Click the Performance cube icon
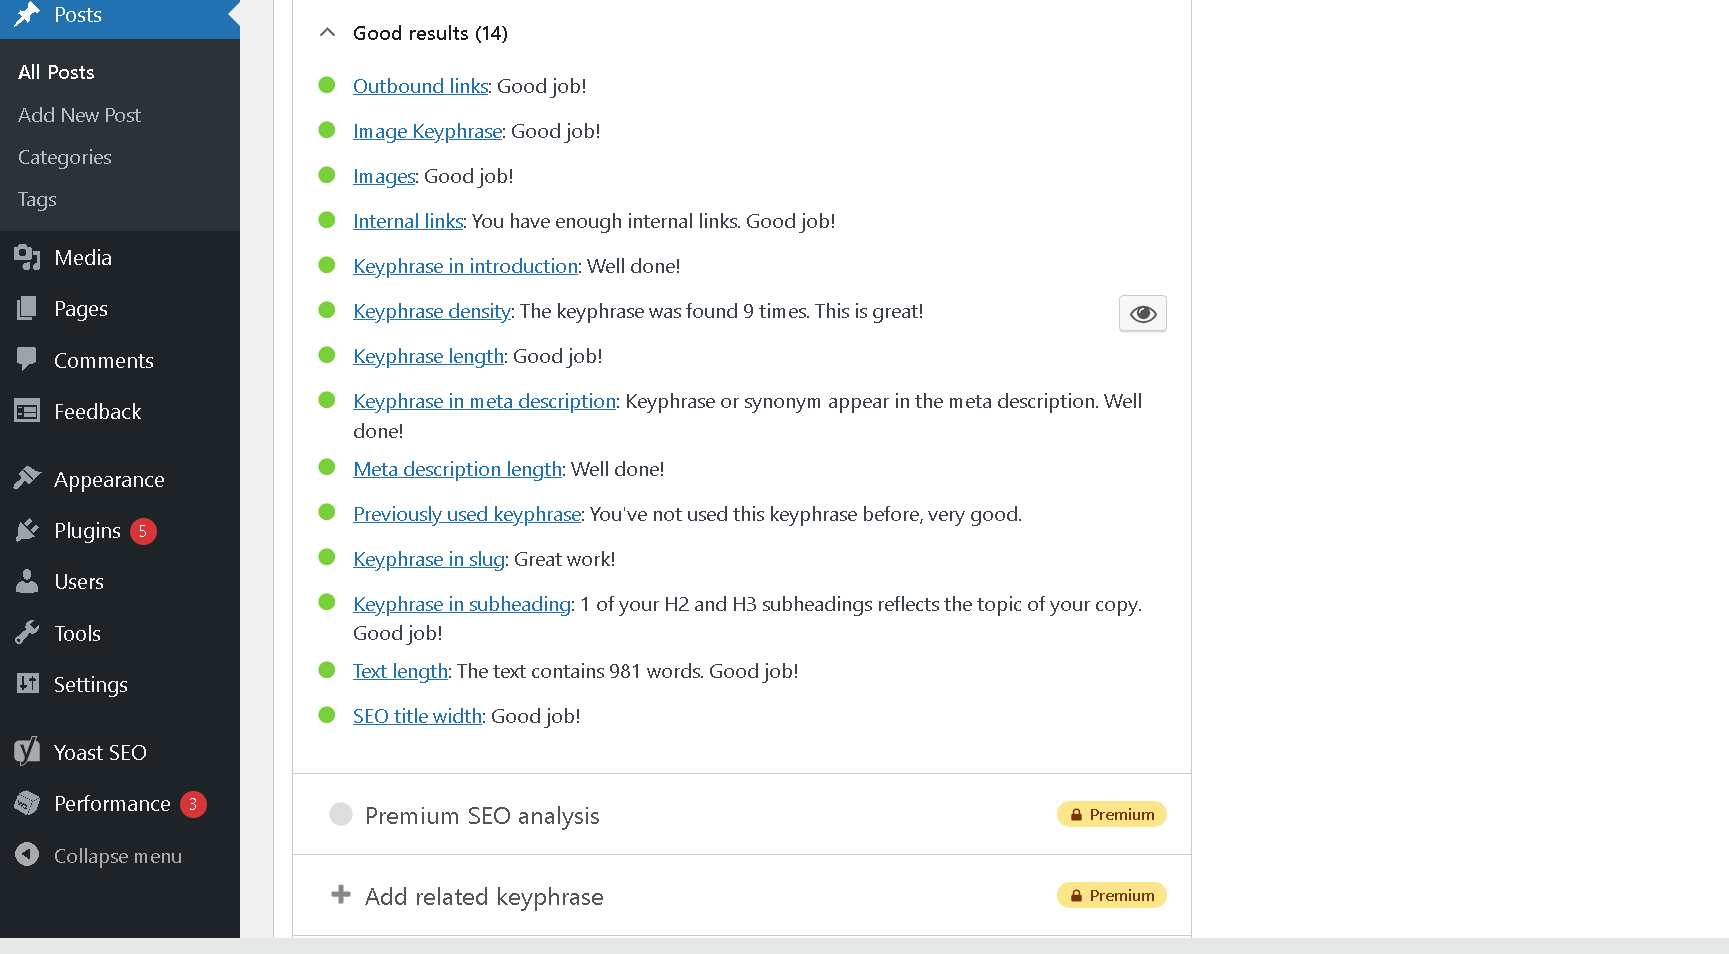The image size is (1729, 954). pyautogui.click(x=27, y=804)
